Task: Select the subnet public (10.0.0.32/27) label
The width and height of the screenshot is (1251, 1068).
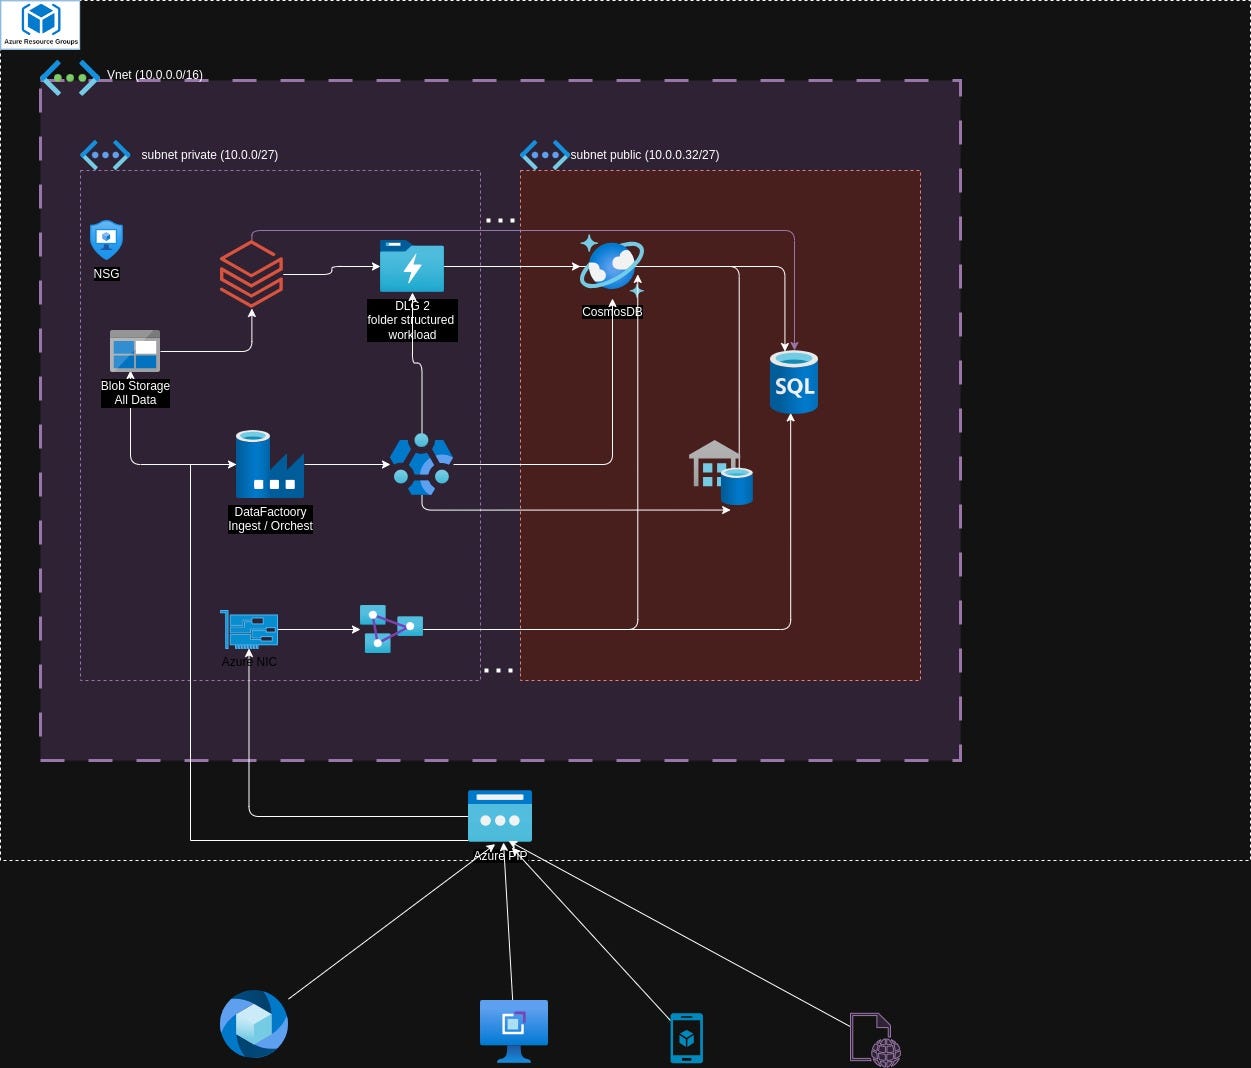Action: [644, 155]
